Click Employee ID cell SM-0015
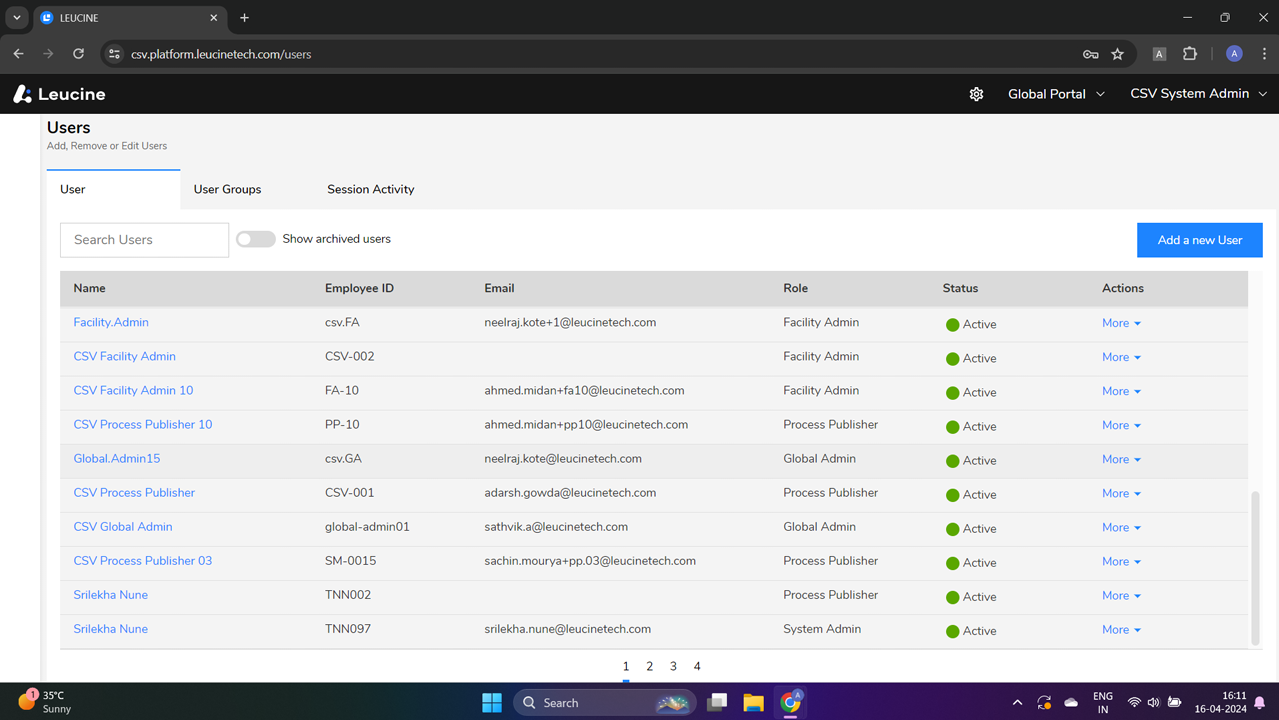This screenshot has width=1279, height=720. click(351, 560)
